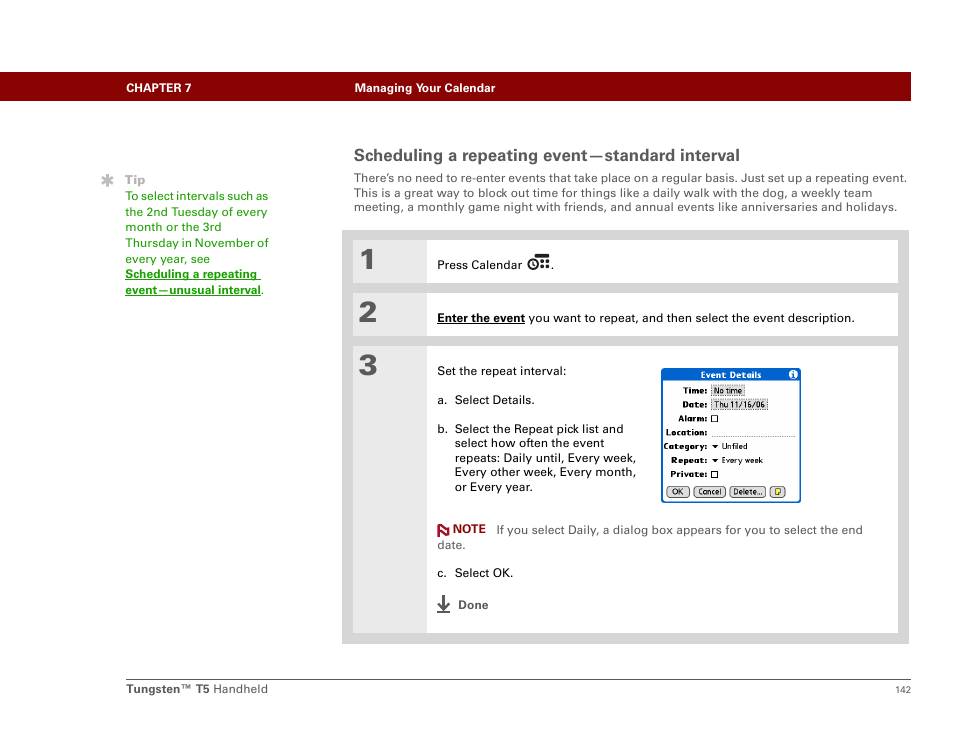Click heading 'Scheduling a repeating event—standard interval'
Viewport: 954px width, 738px height.
546,156
